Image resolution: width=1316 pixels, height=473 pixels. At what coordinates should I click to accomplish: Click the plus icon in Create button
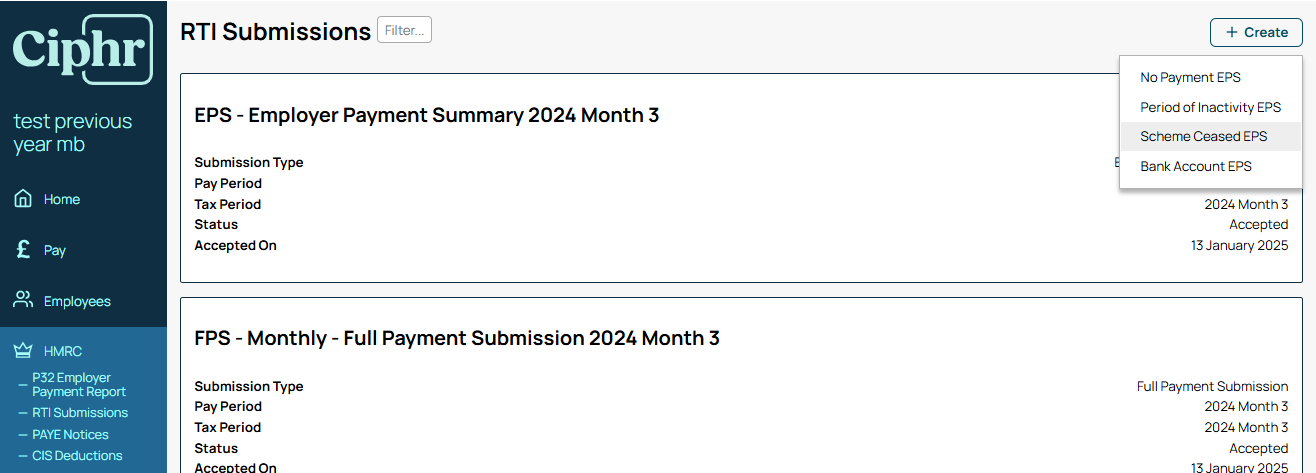click(1232, 32)
